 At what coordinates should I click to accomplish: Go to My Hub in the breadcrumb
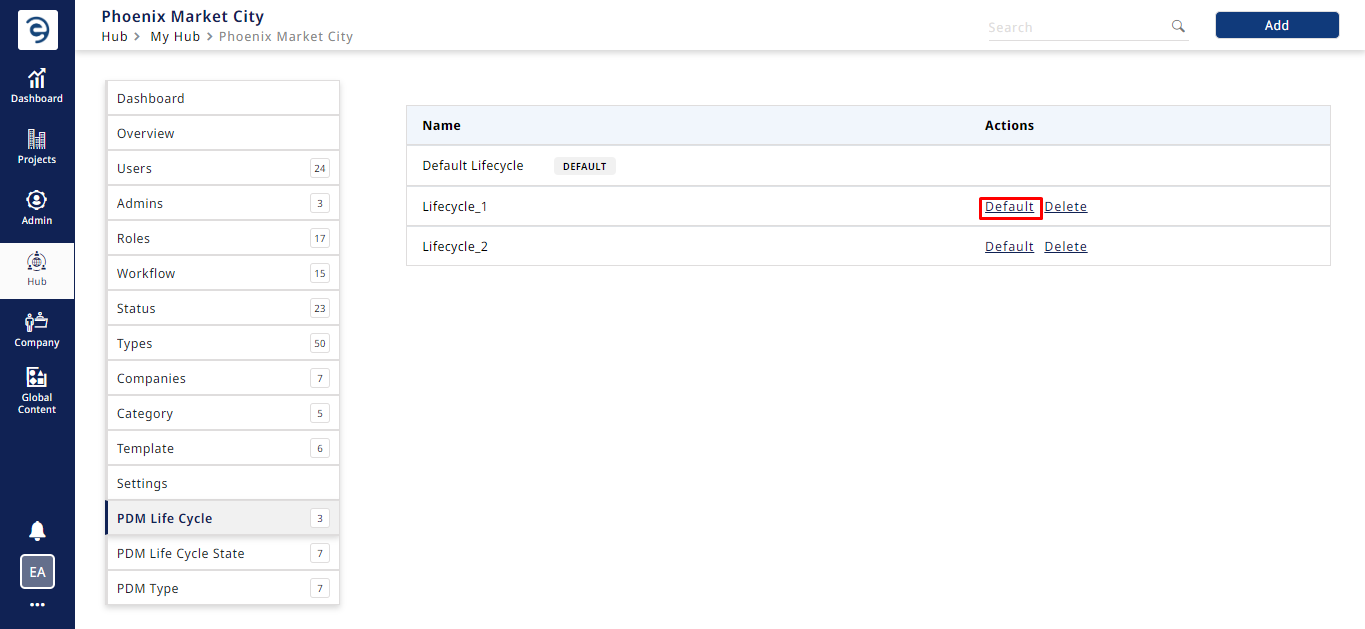point(175,36)
